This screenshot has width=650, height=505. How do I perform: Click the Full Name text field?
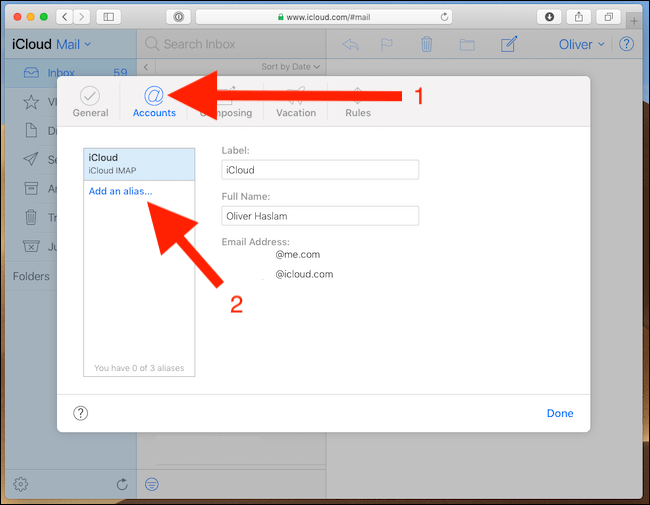coord(320,216)
